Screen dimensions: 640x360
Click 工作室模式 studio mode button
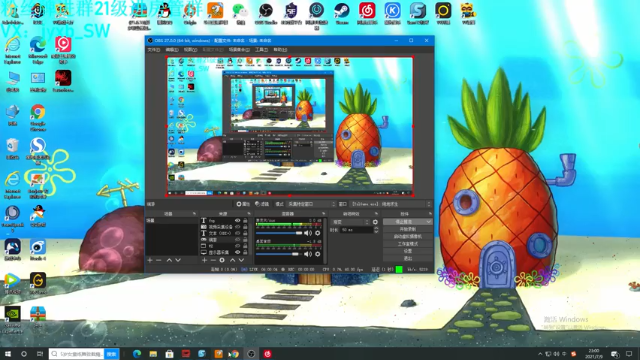click(407, 244)
